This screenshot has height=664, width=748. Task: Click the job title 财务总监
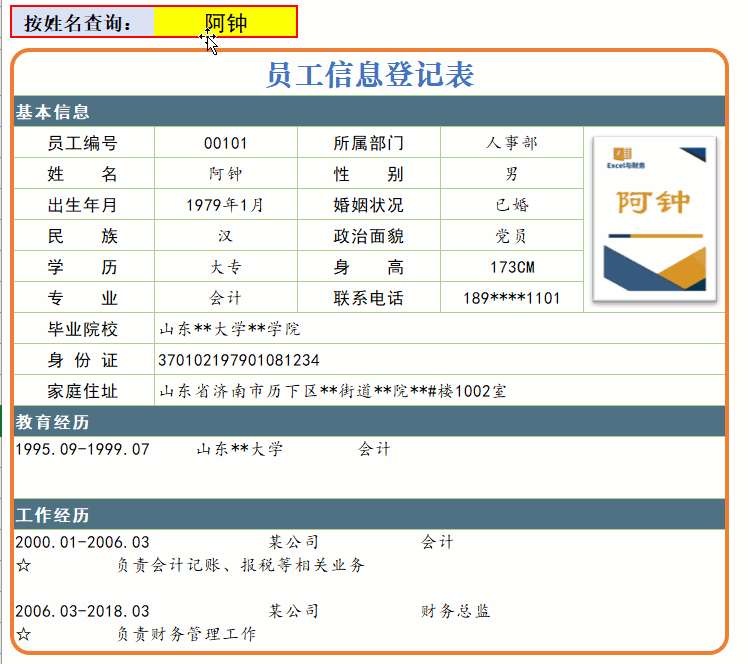click(456, 611)
